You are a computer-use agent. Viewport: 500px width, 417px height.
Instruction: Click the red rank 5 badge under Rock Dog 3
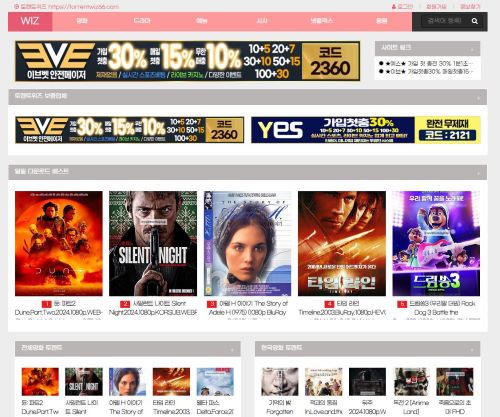402,304
